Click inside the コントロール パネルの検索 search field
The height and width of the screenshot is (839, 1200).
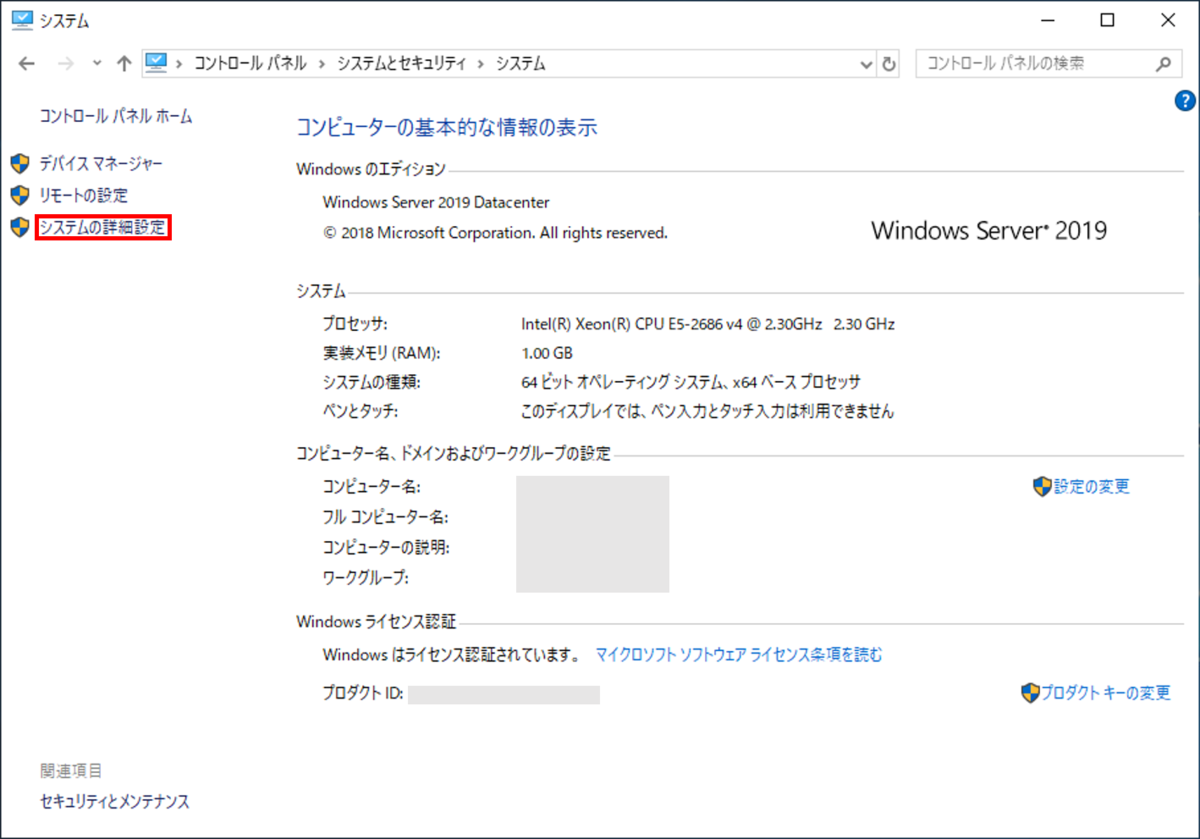tap(1020, 62)
